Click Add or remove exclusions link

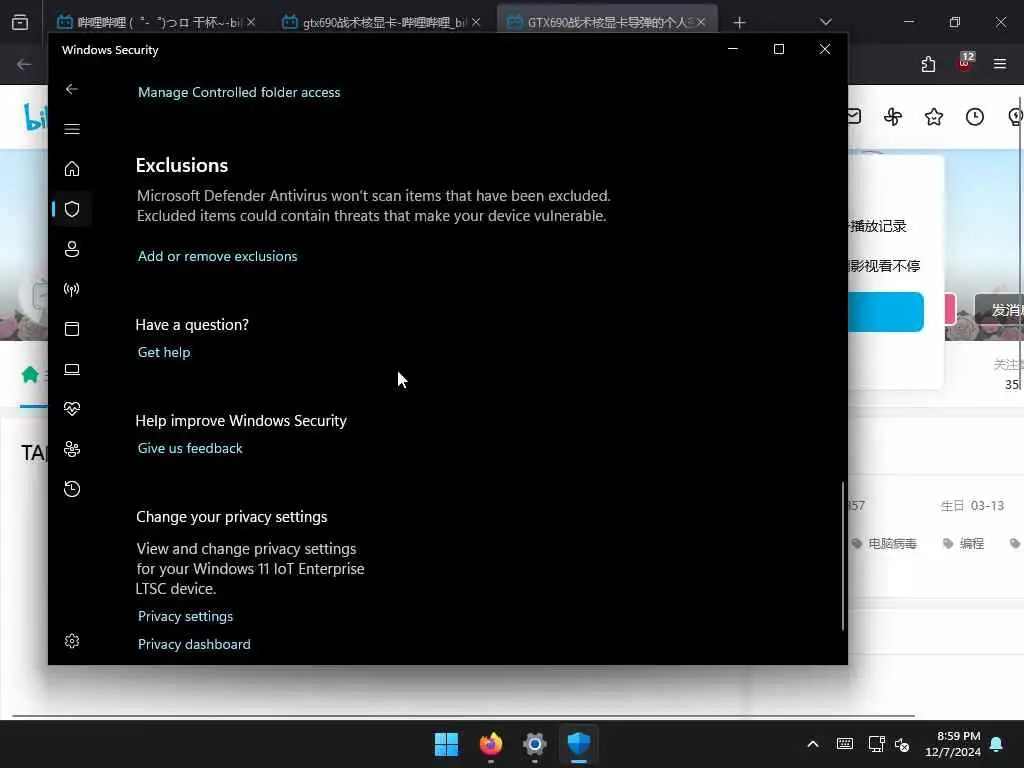click(217, 256)
